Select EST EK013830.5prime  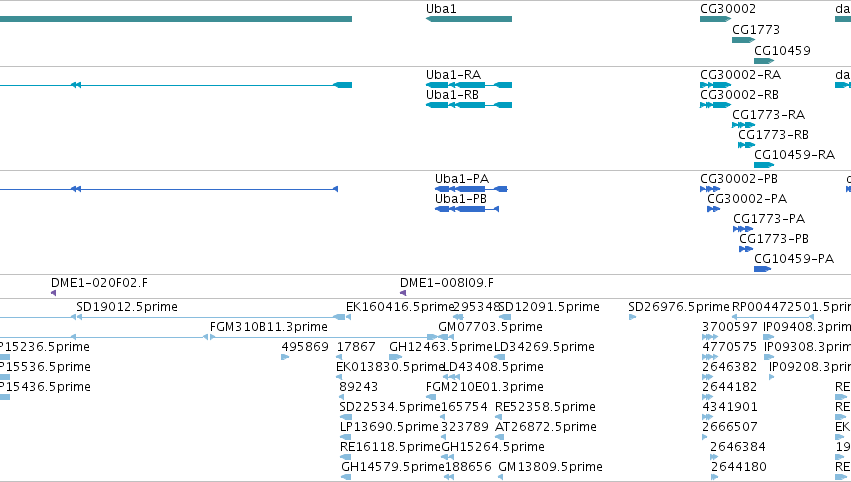(x=390, y=367)
